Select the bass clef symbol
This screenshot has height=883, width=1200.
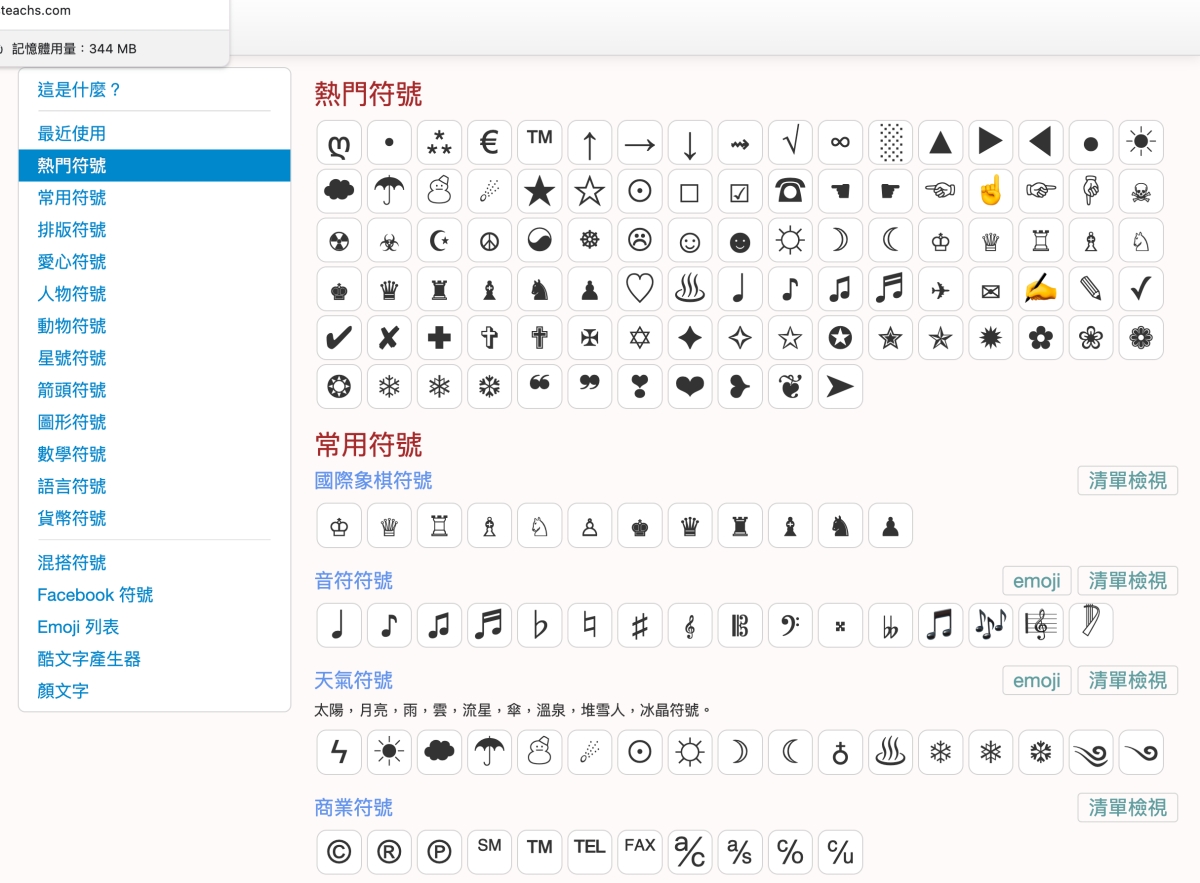click(790, 625)
